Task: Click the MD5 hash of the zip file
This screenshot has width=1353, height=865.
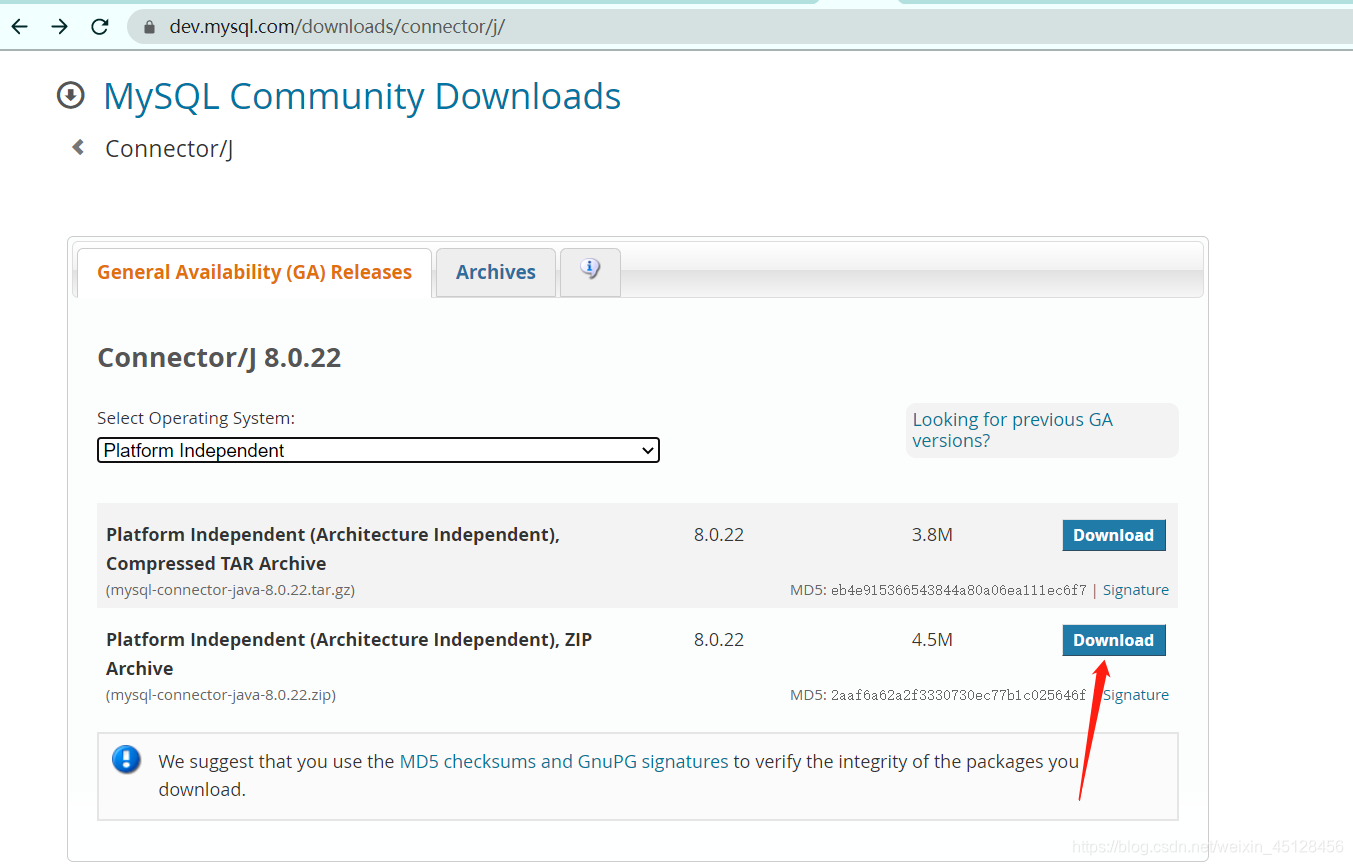Action: pos(958,695)
